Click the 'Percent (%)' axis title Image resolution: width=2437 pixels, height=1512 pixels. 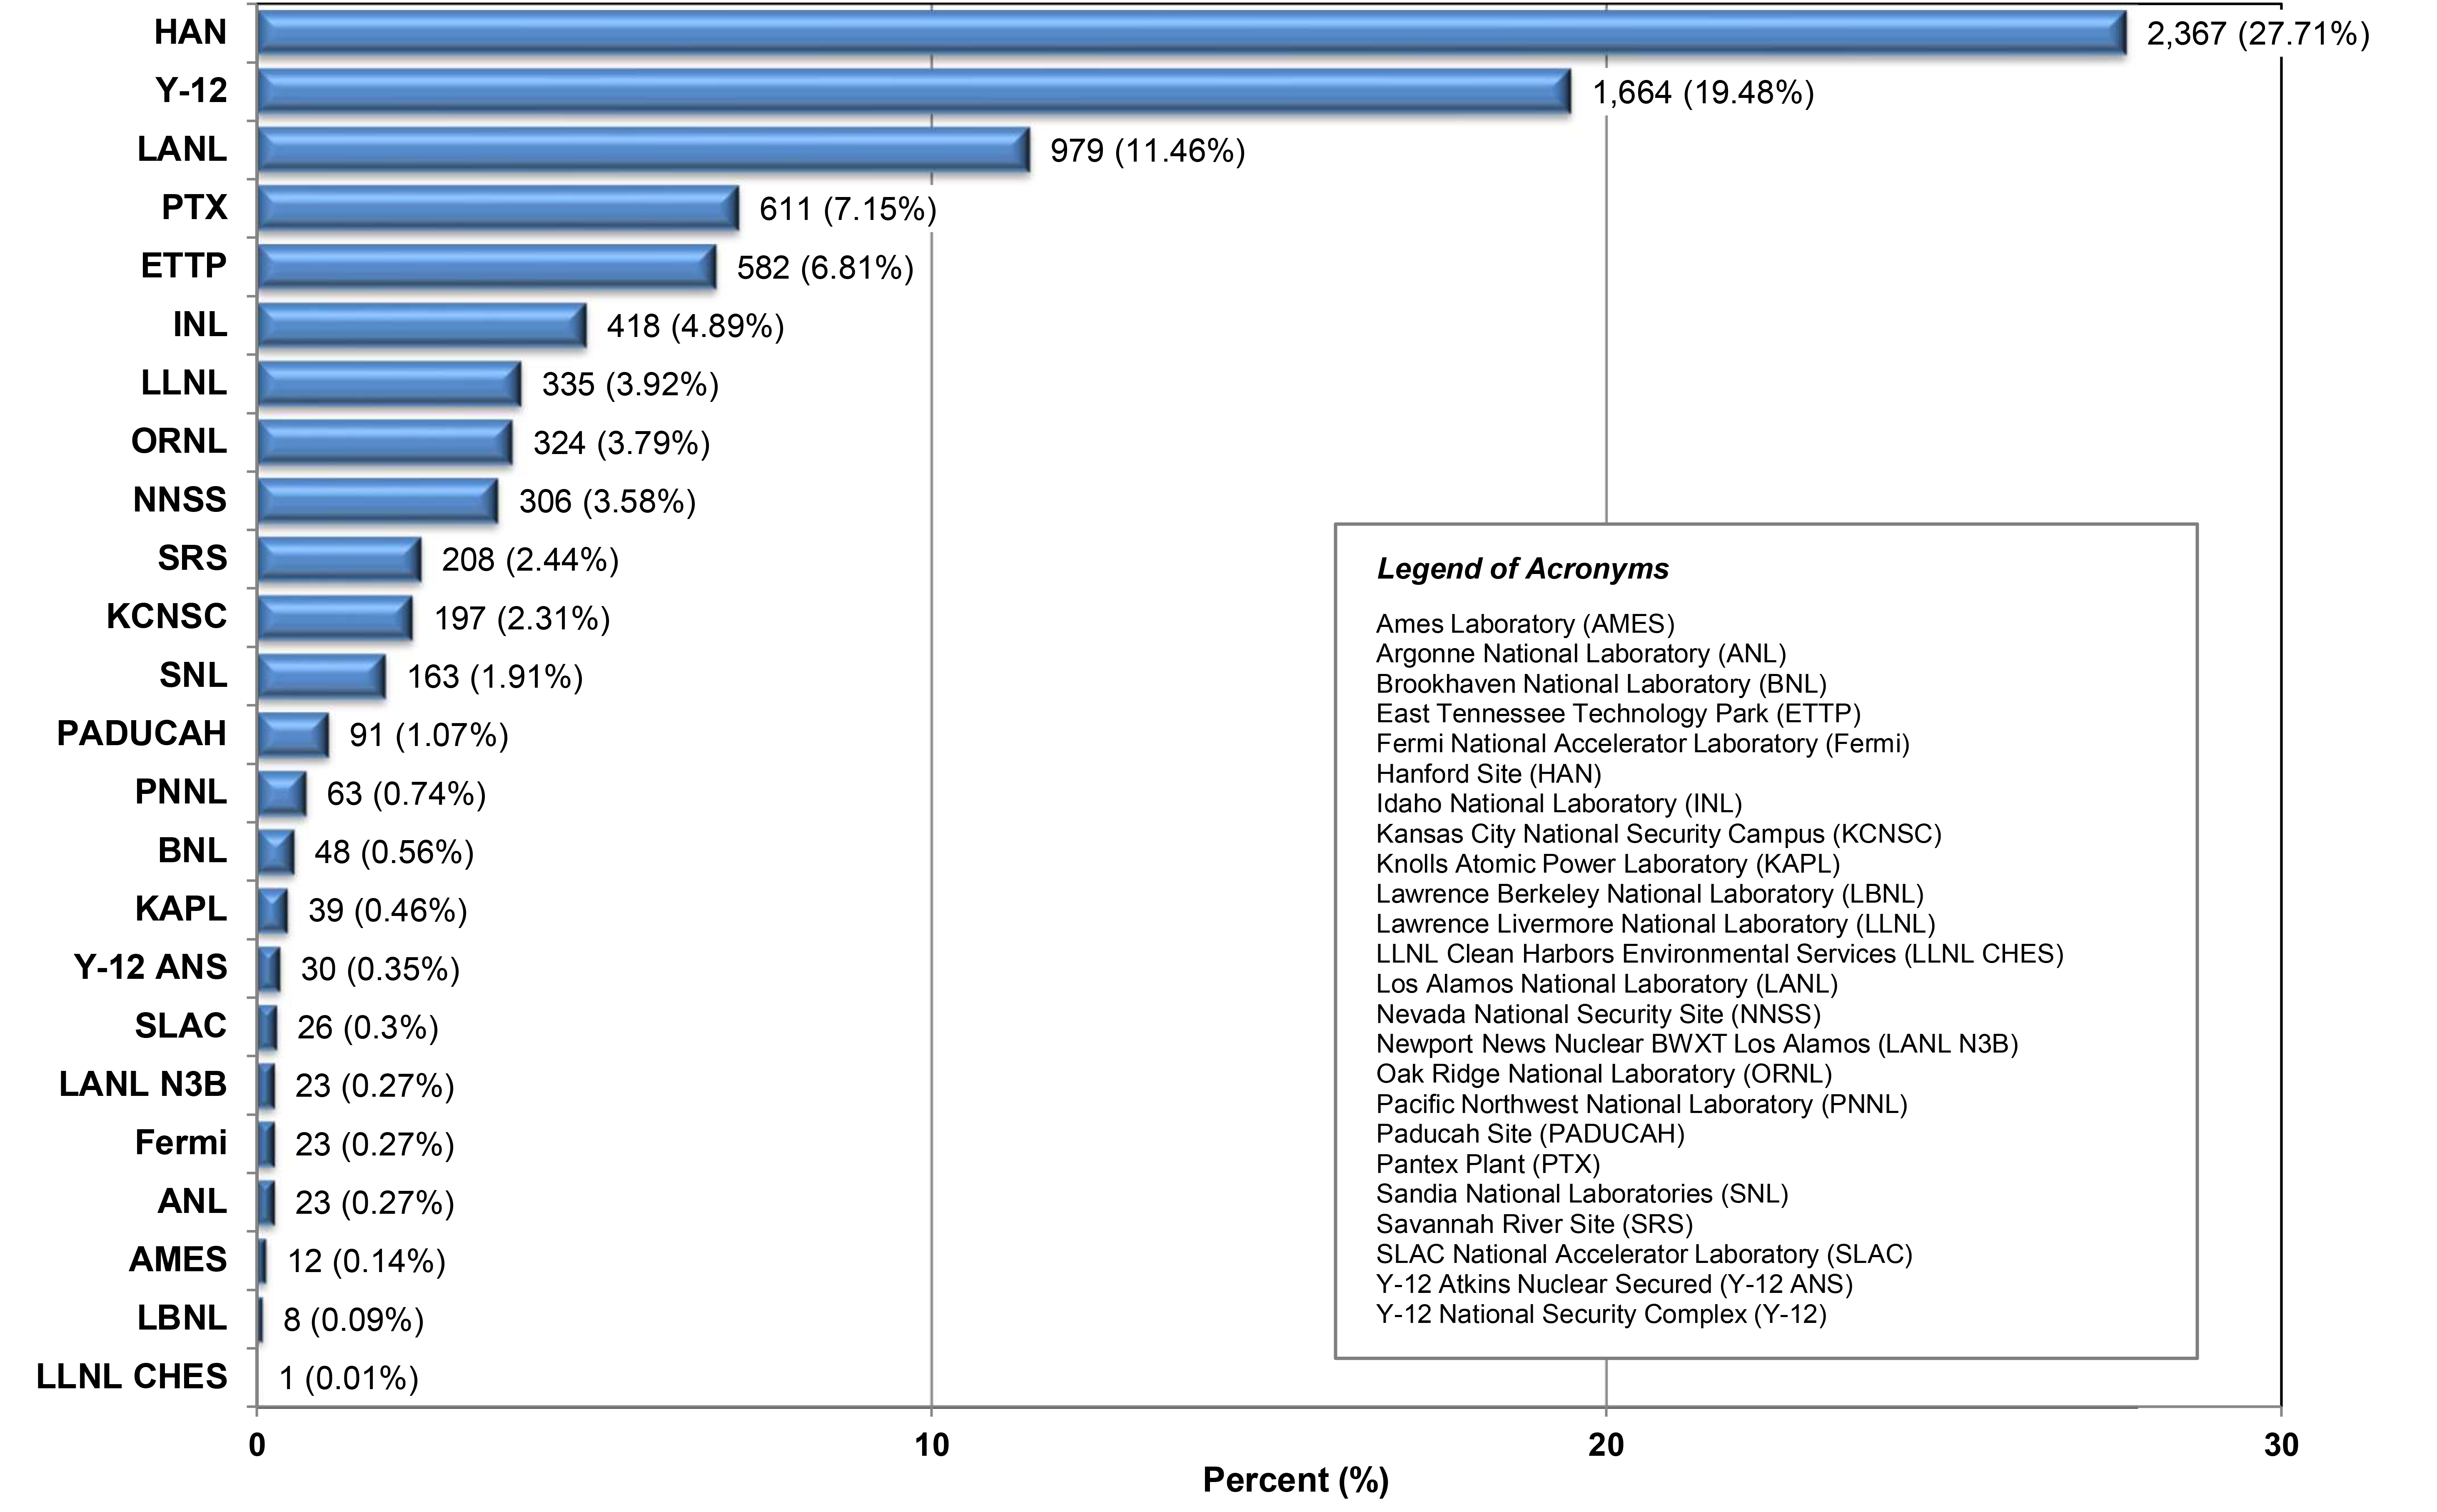tap(1296, 1480)
